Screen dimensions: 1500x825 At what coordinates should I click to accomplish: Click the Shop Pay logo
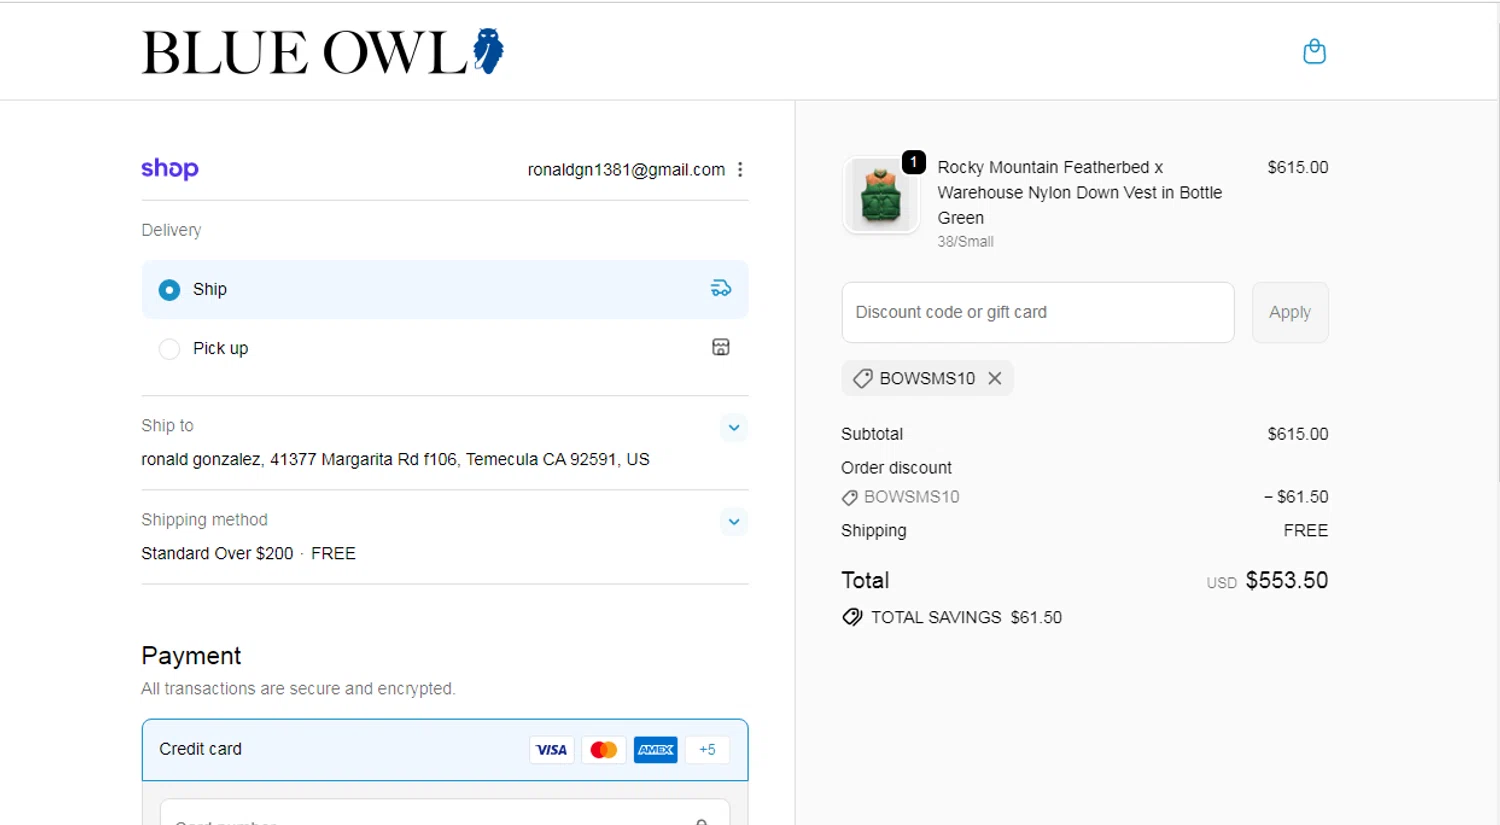(170, 169)
